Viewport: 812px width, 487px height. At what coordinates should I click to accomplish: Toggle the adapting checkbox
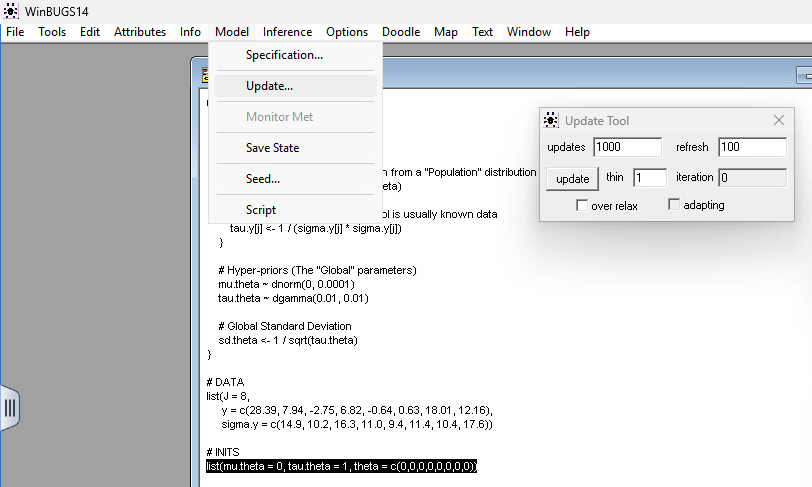pyautogui.click(x=674, y=205)
